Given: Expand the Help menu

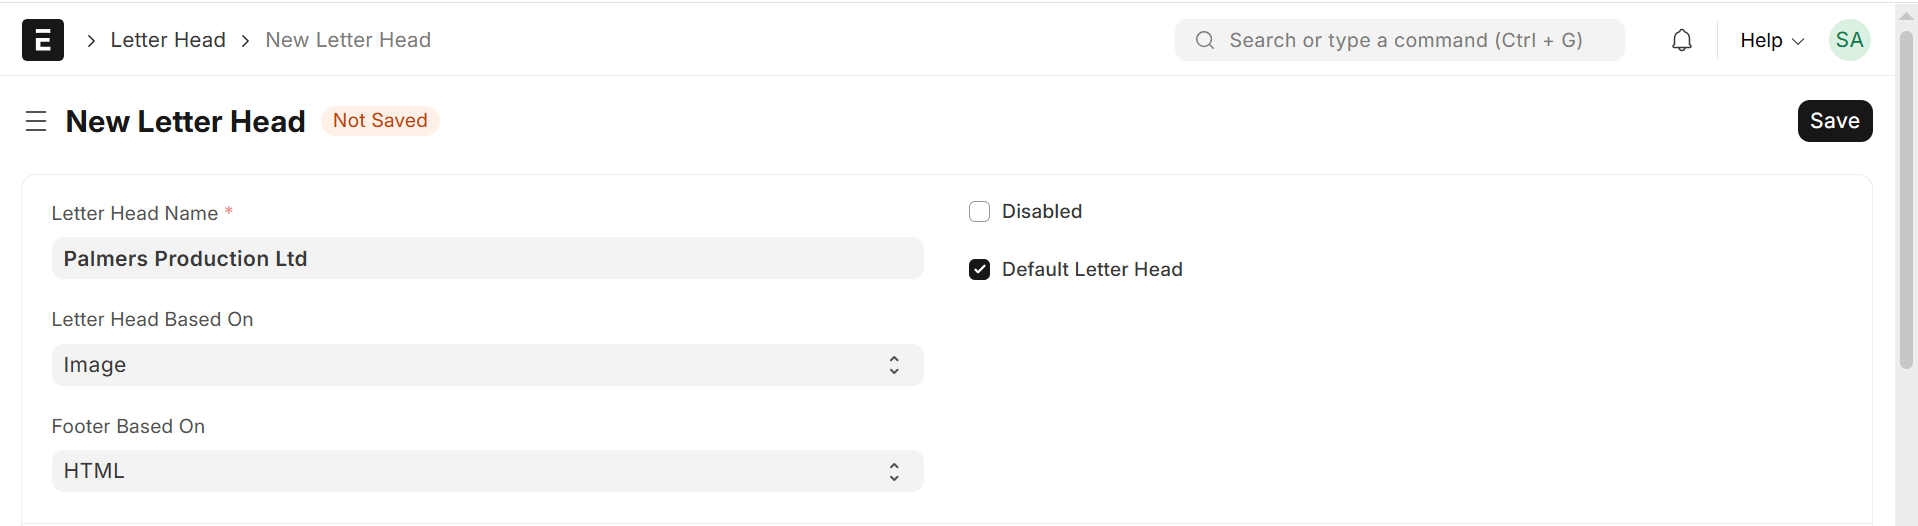Looking at the screenshot, I should [1771, 40].
